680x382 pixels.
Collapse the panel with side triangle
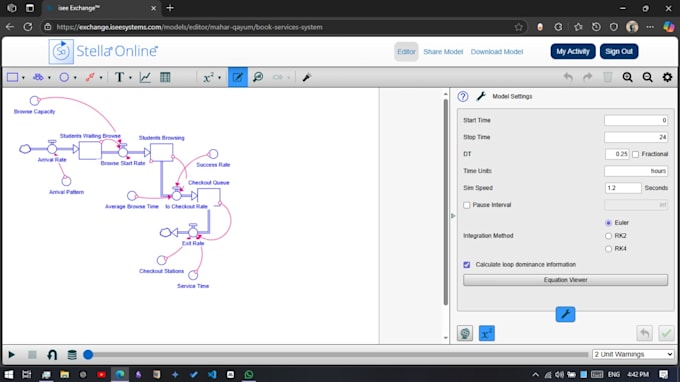[453, 215]
